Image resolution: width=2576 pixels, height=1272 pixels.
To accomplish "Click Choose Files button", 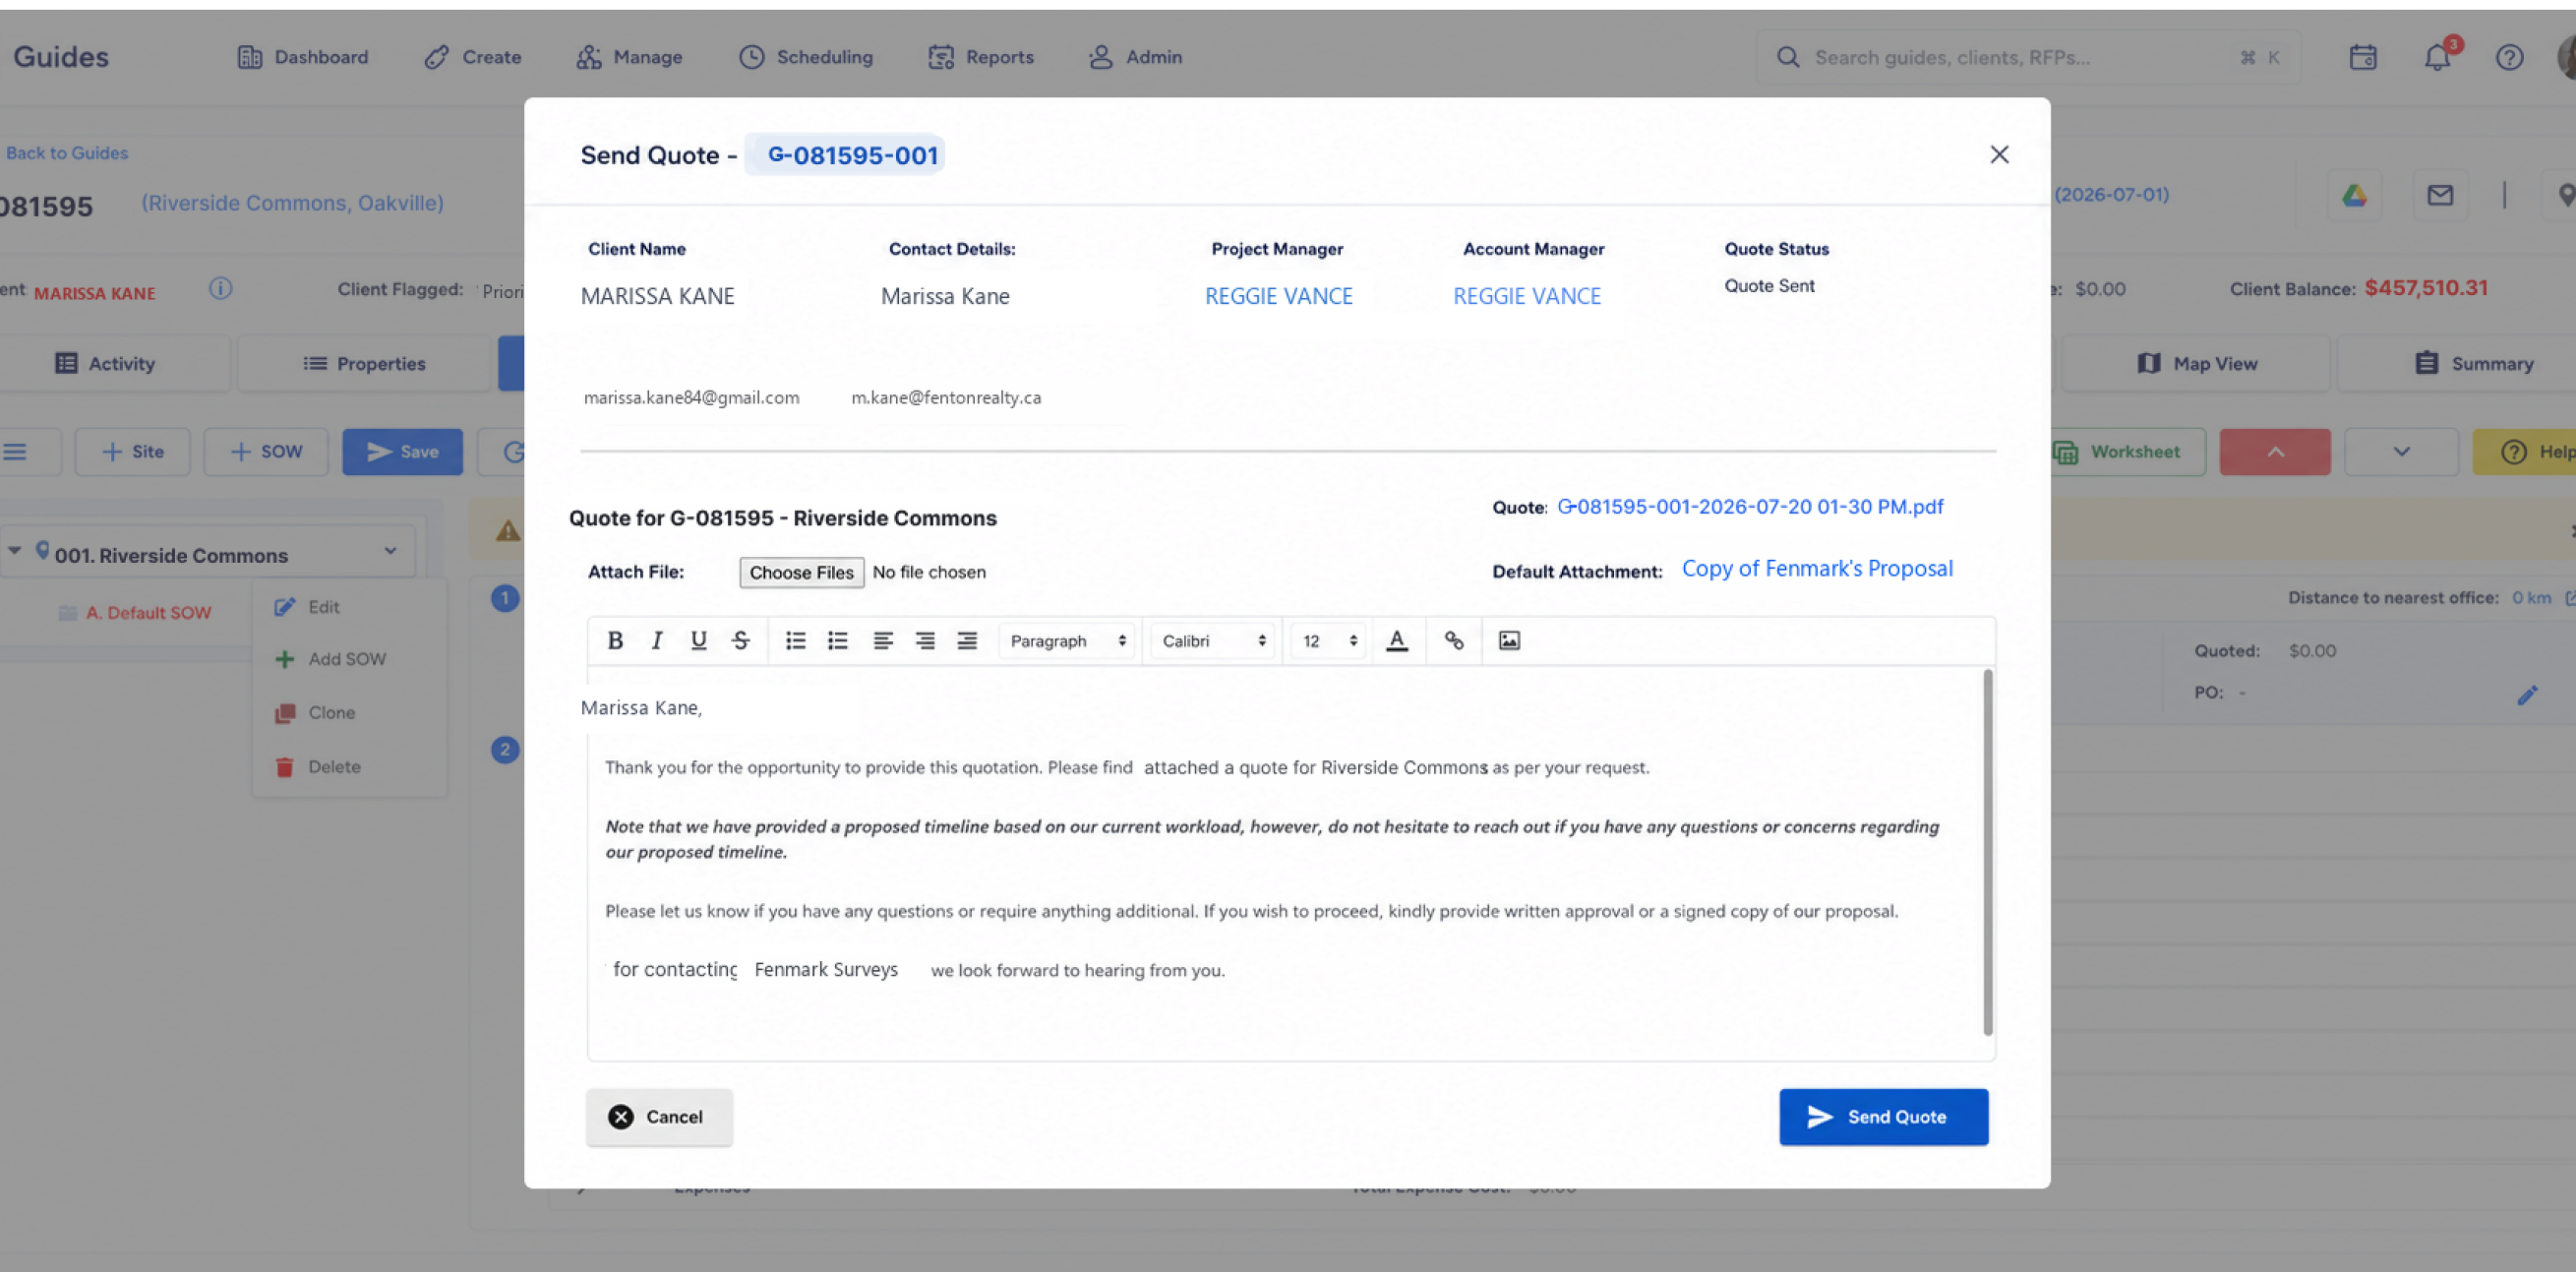I will tap(801, 572).
